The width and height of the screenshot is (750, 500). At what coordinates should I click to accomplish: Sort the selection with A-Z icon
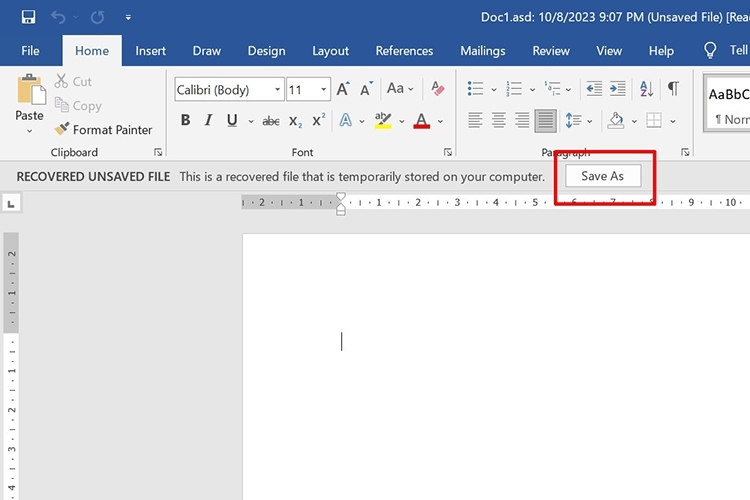pos(646,89)
